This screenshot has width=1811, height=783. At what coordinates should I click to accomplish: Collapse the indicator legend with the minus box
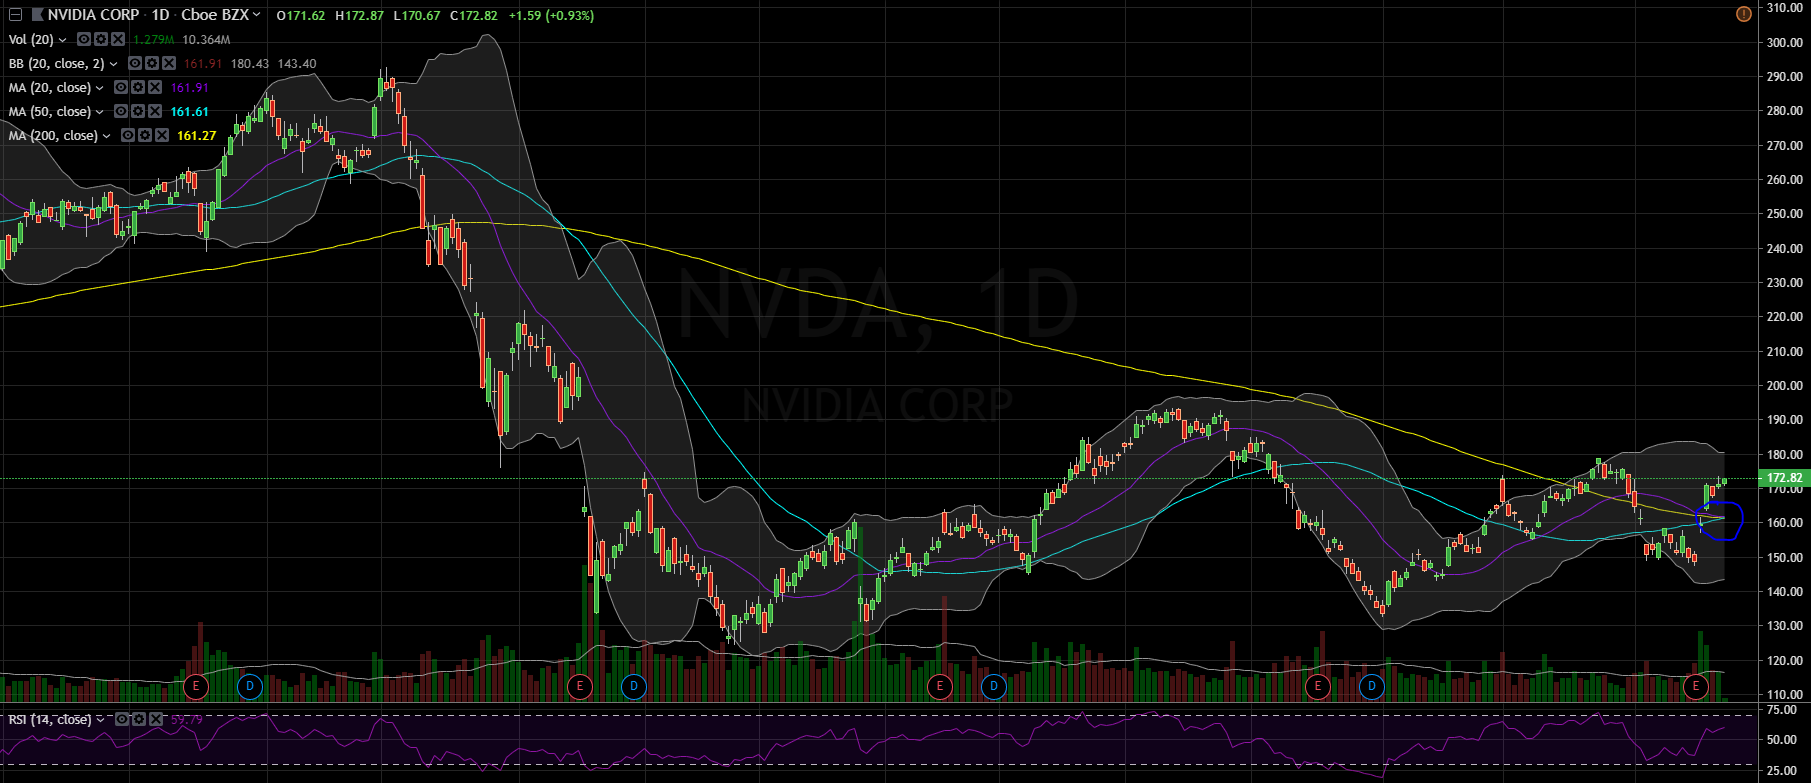coord(14,15)
